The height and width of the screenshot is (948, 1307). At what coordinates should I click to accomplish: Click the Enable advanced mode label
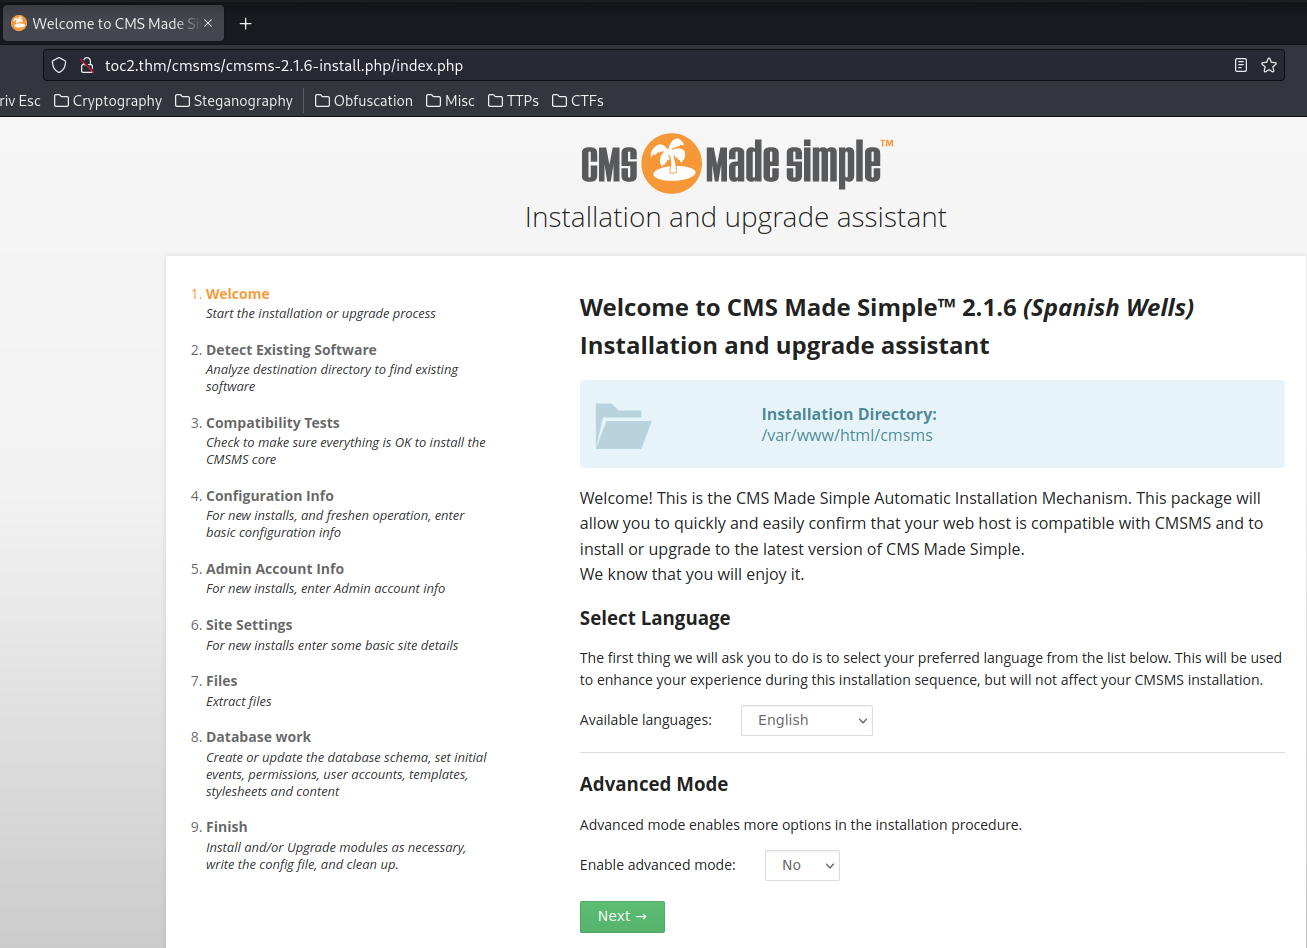(x=658, y=865)
